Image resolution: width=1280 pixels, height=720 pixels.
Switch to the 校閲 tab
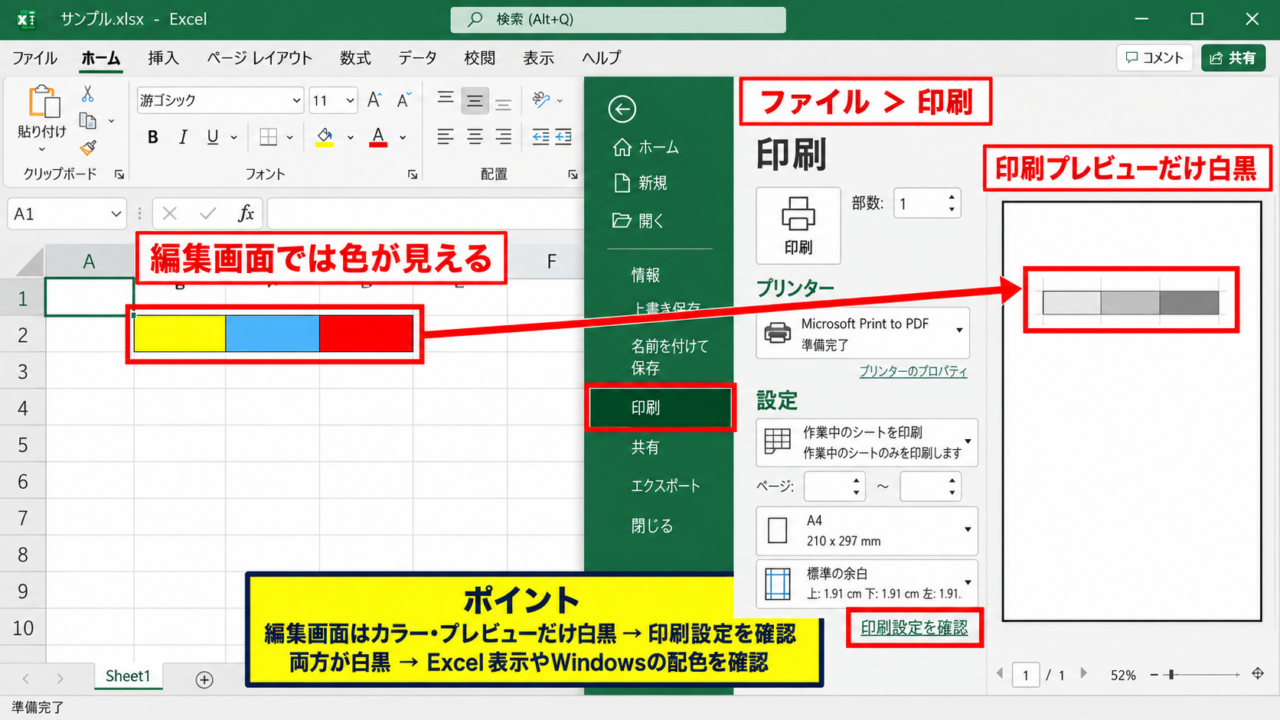(479, 58)
